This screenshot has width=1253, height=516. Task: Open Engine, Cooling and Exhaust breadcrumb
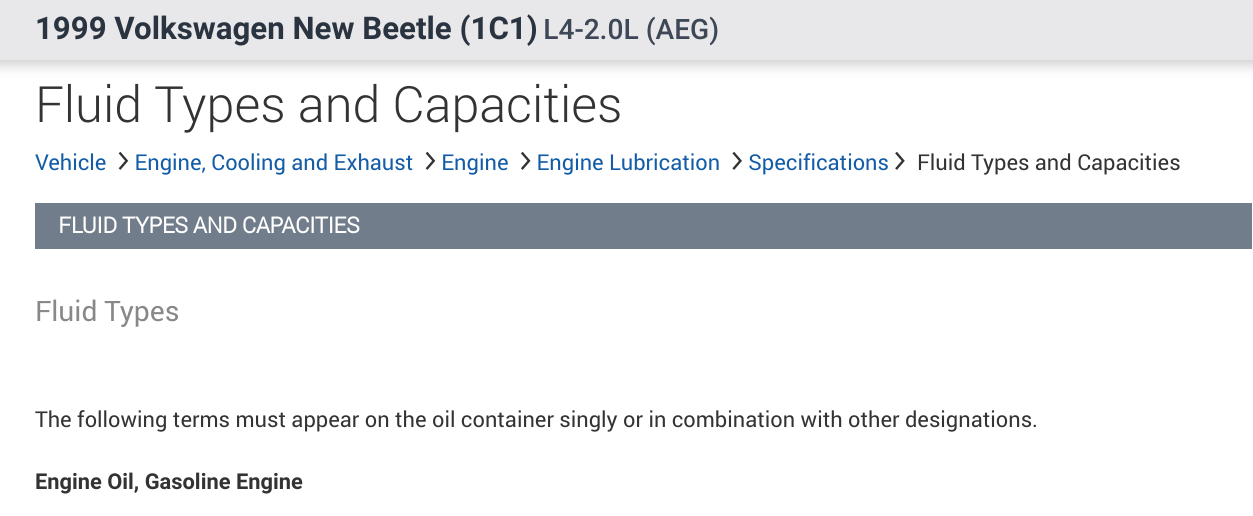click(x=274, y=163)
